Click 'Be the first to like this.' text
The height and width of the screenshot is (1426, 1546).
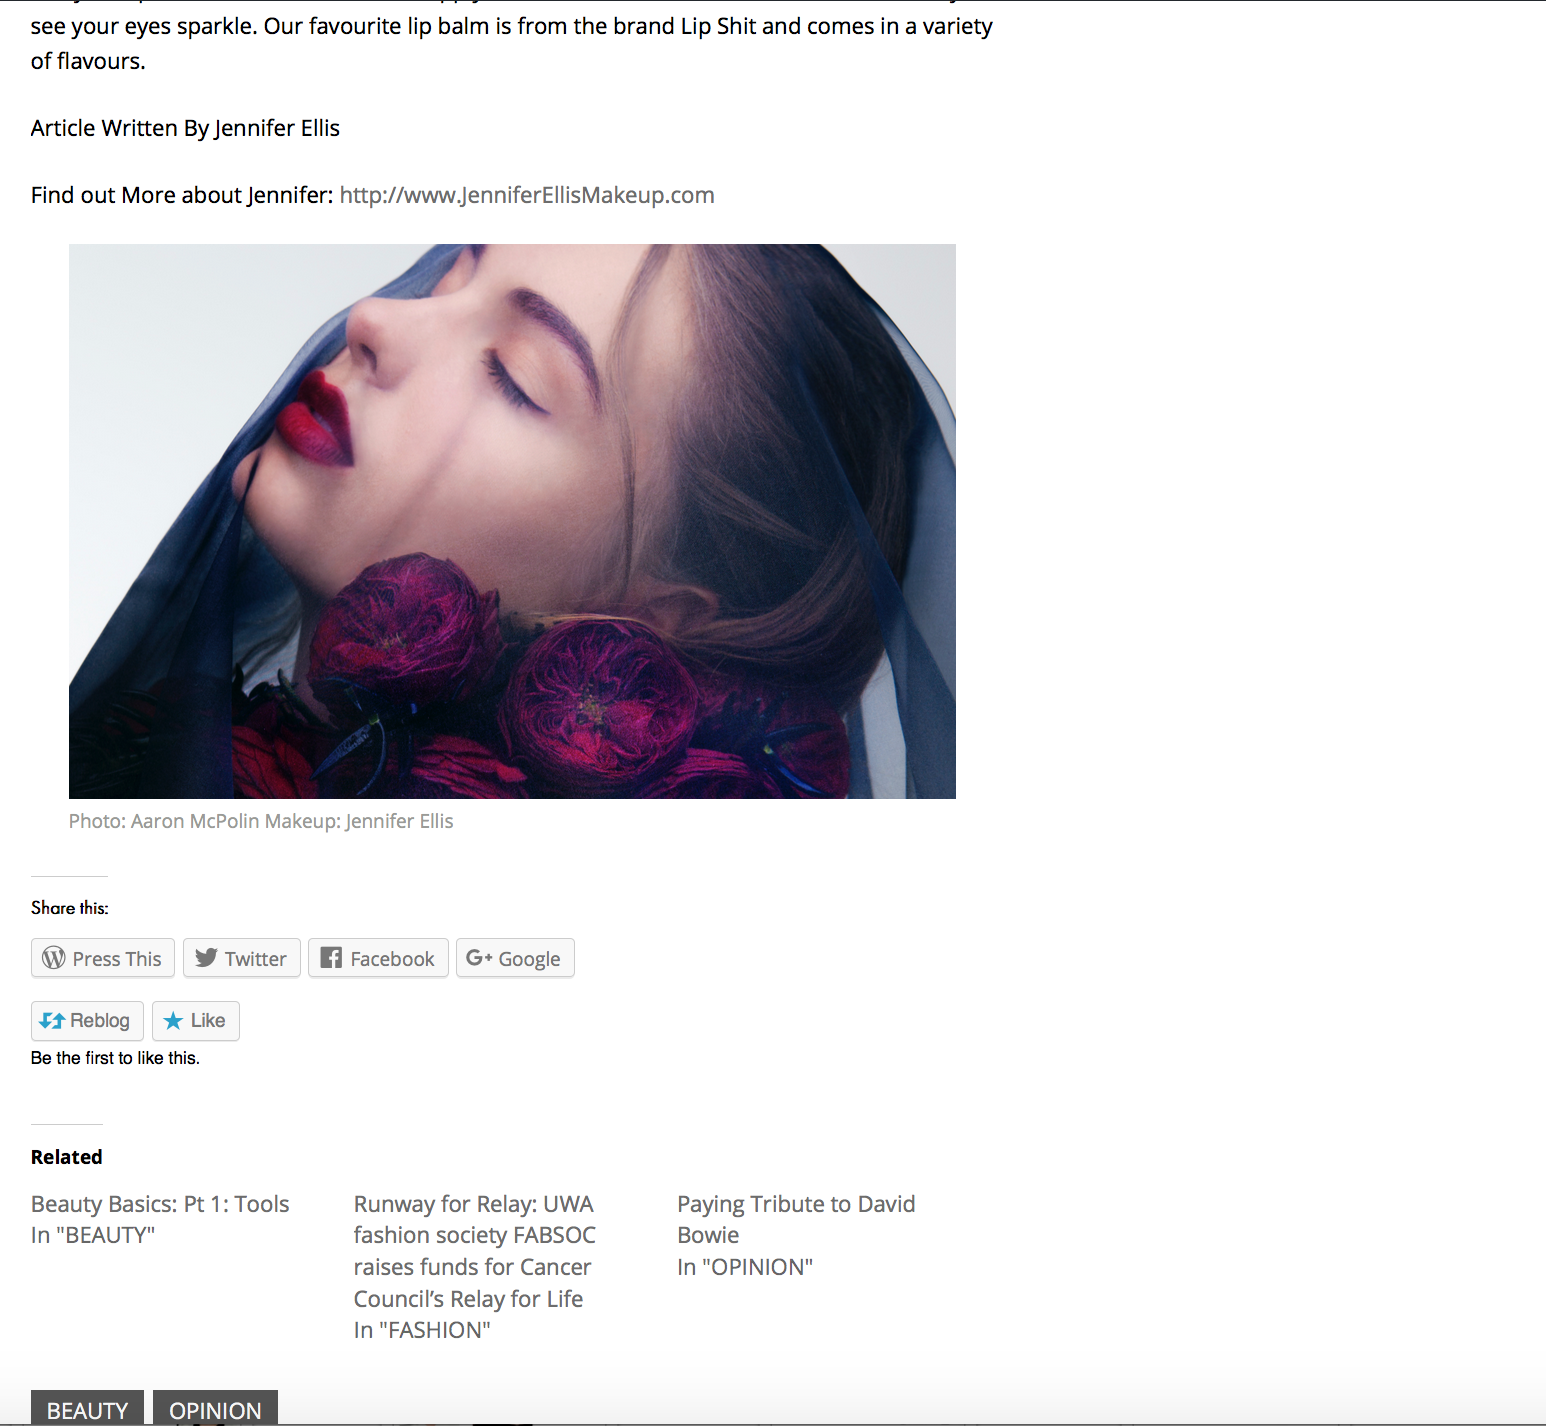[x=115, y=1058]
